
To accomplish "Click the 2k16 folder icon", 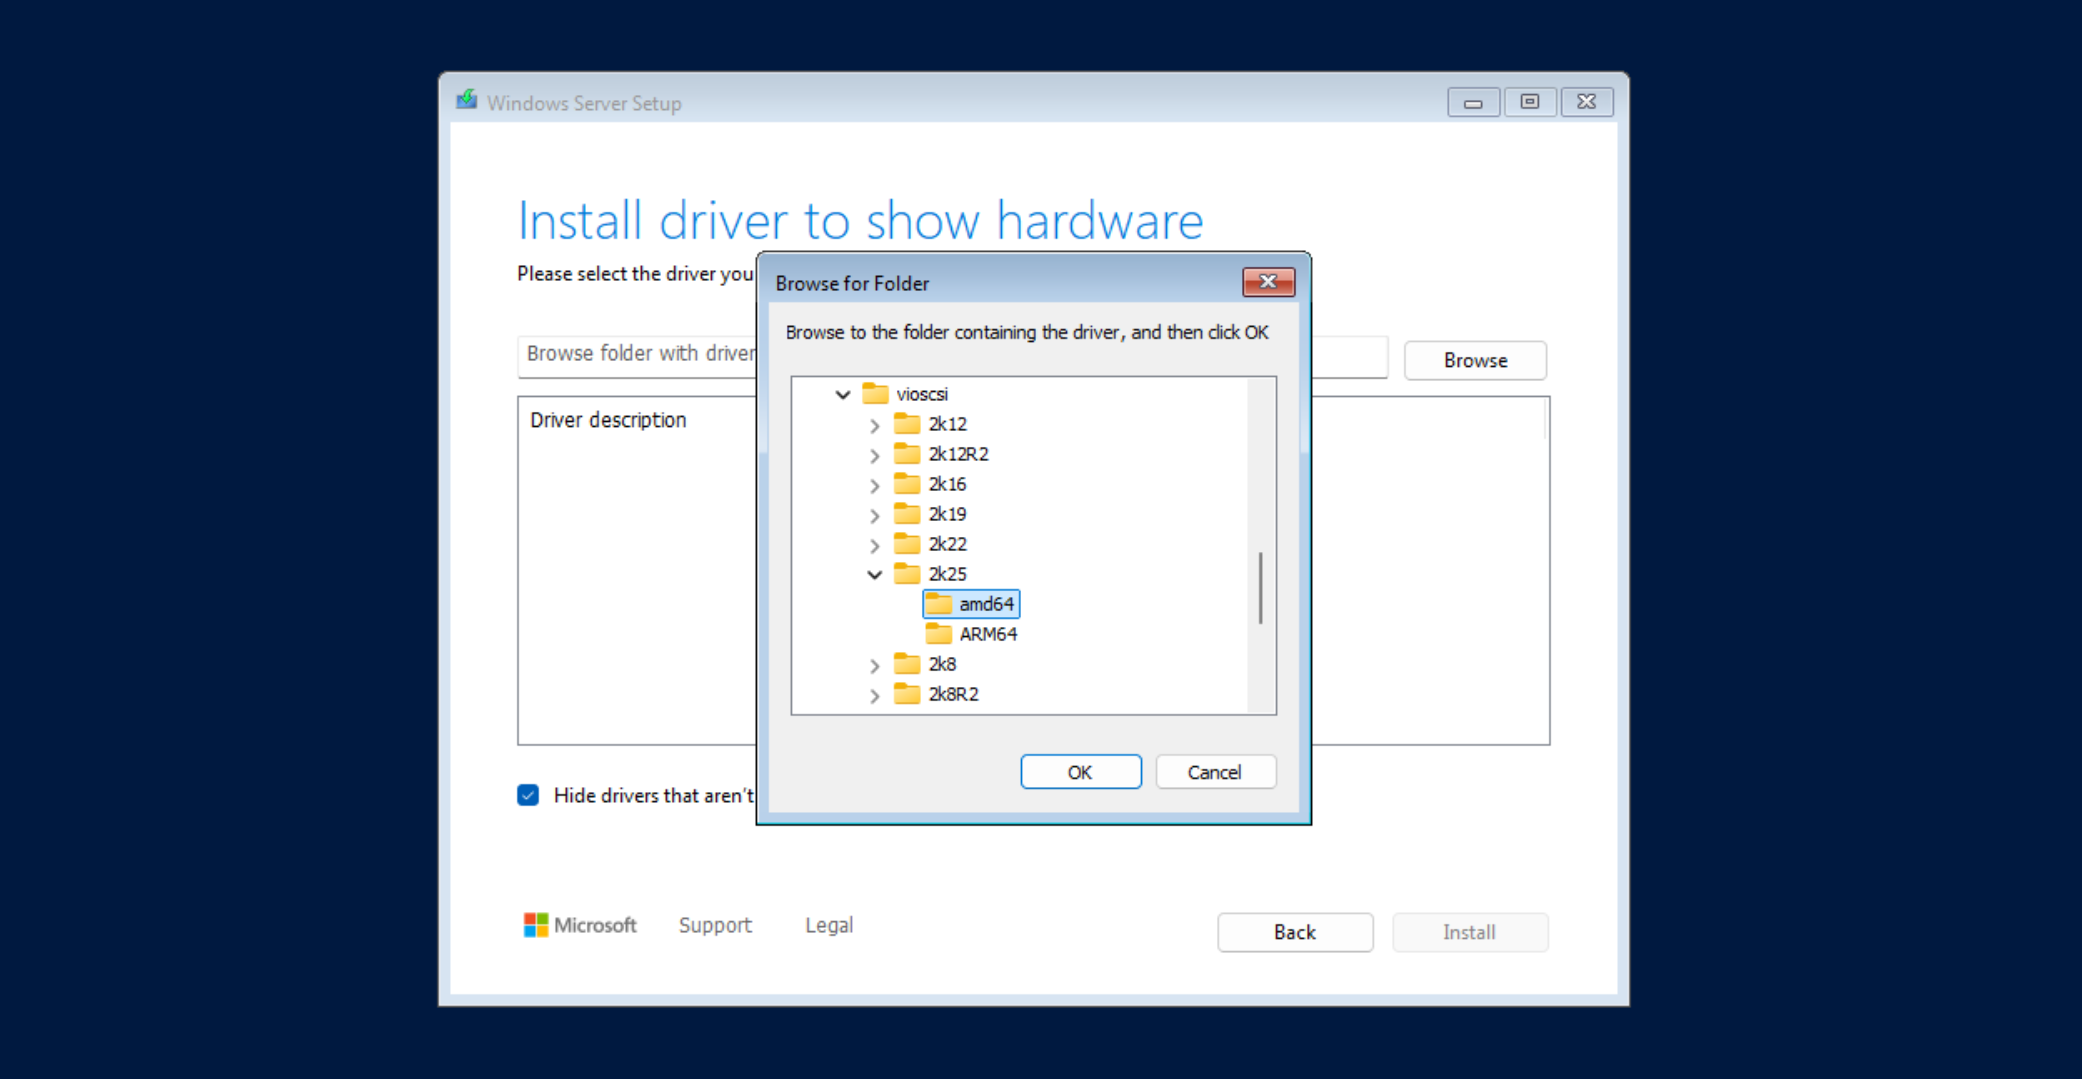I will tap(907, 483).
